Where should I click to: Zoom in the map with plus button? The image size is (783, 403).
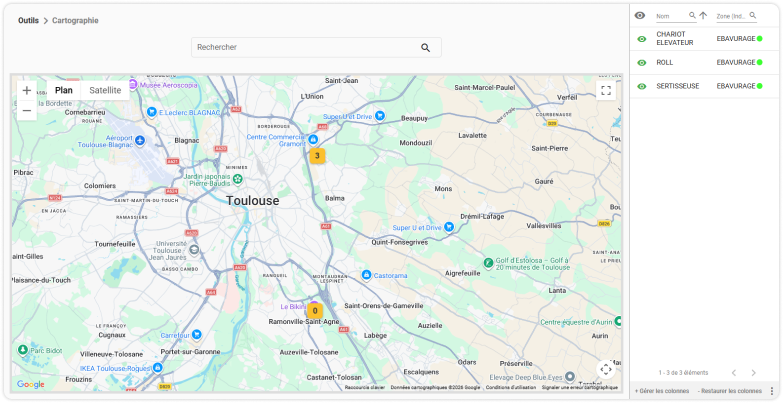[x=27, y=91]
